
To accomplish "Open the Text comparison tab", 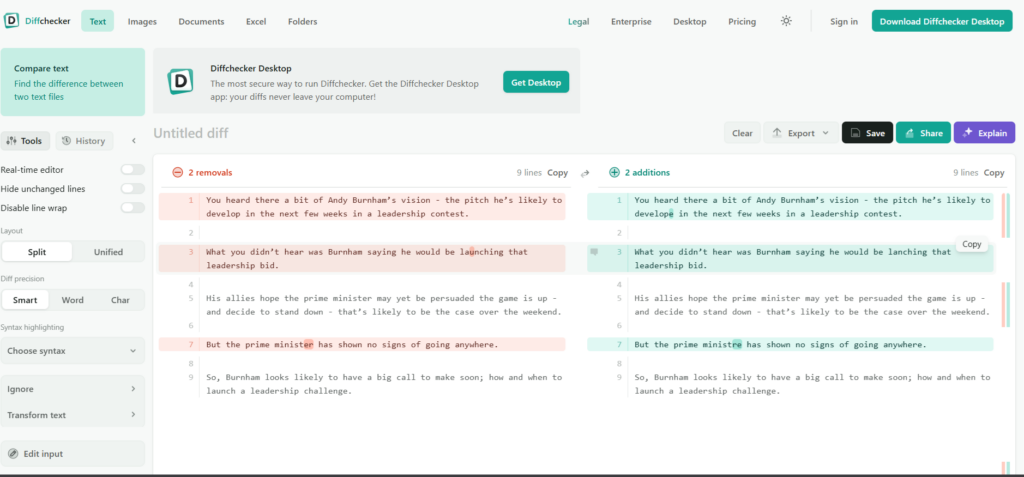I will click(x=97, y=21).
